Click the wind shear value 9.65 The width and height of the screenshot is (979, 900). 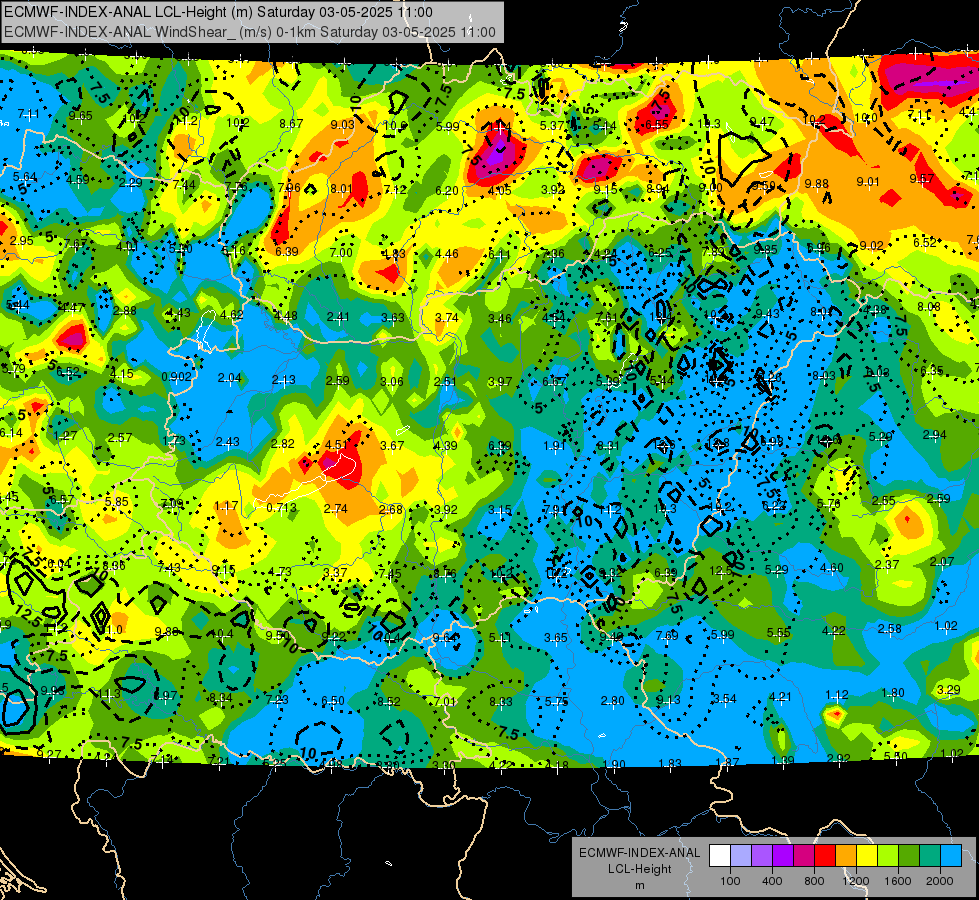click(x=81, y=116)
